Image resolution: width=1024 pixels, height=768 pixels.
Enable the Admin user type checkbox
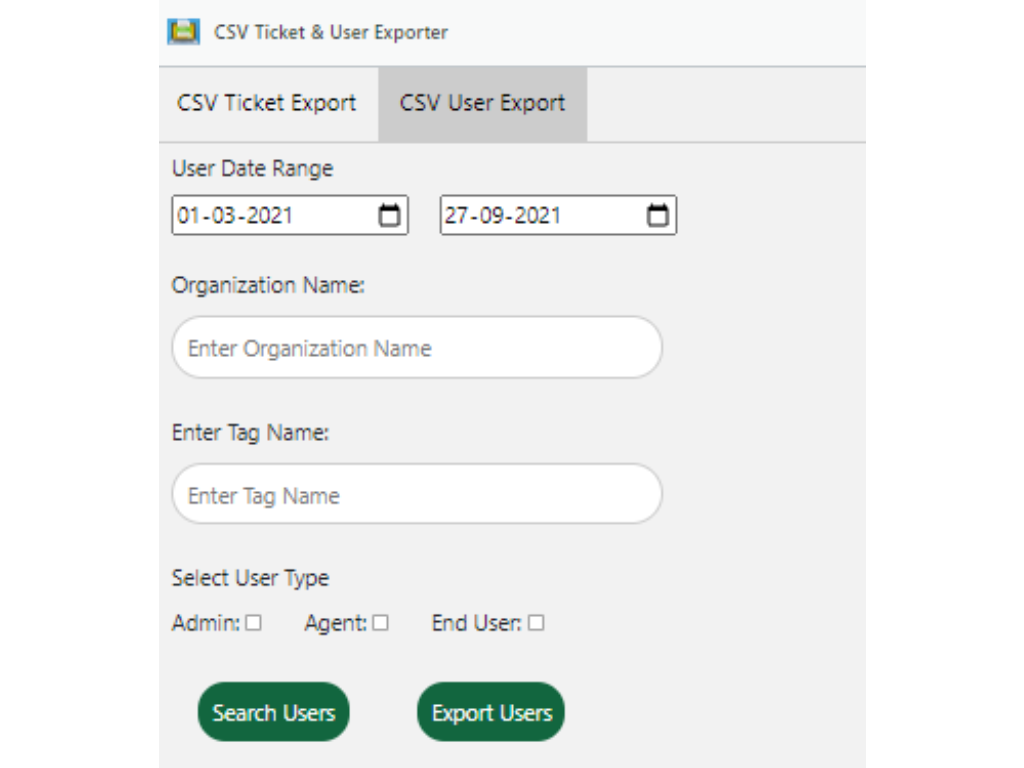[x=253, y=623]
